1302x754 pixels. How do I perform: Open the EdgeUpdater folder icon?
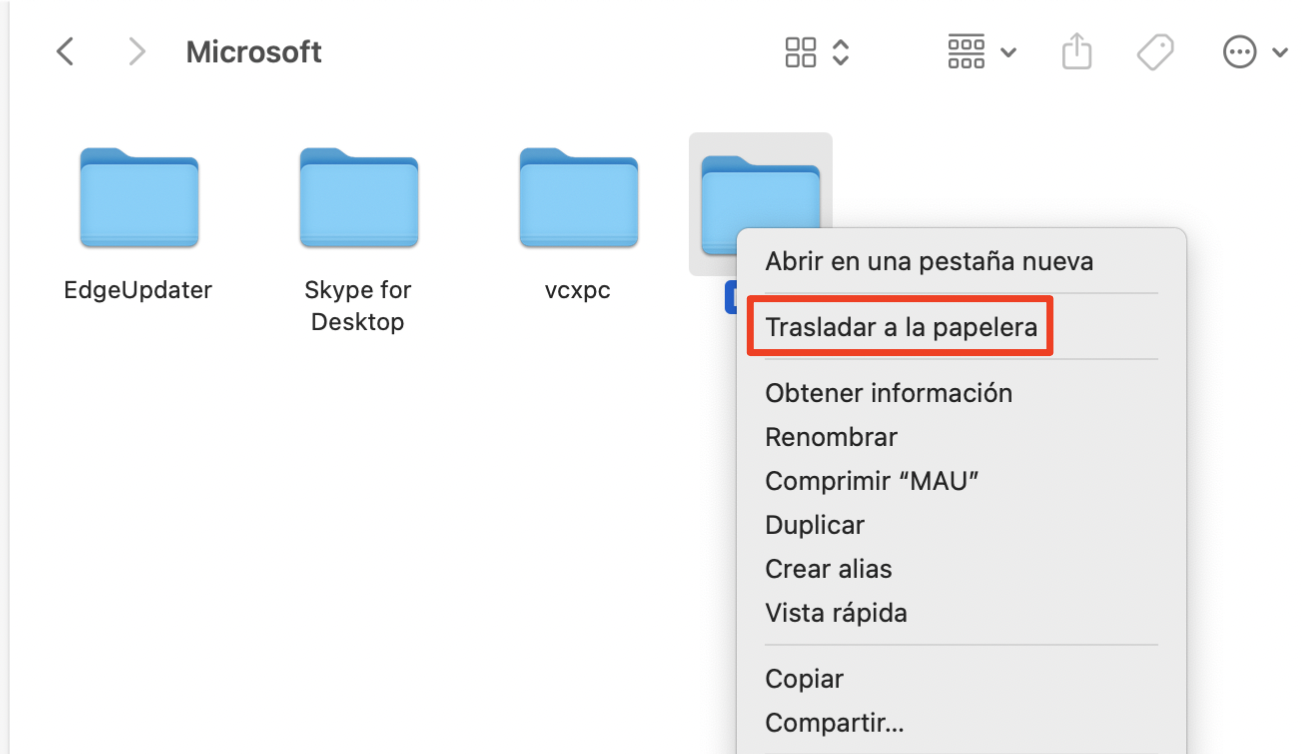point(137,197)
